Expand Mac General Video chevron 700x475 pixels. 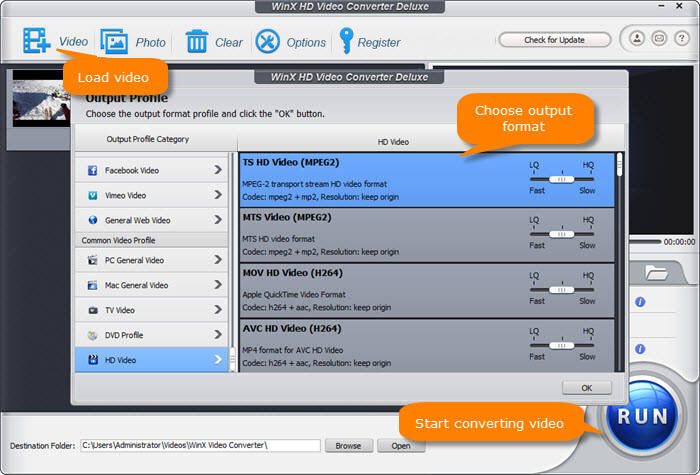click(x=218, y=284)
